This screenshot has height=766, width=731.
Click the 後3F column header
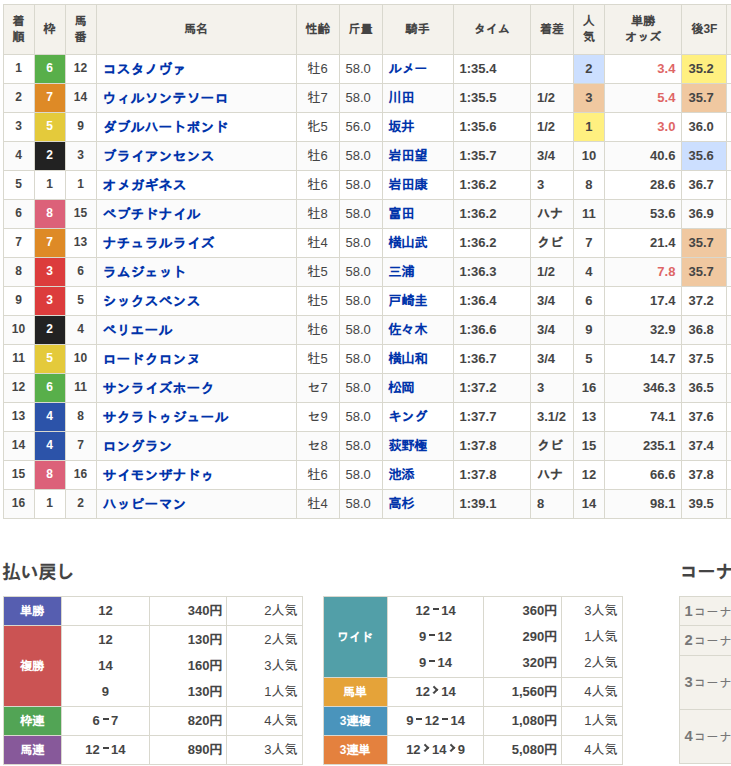click(x=701, y=30)
